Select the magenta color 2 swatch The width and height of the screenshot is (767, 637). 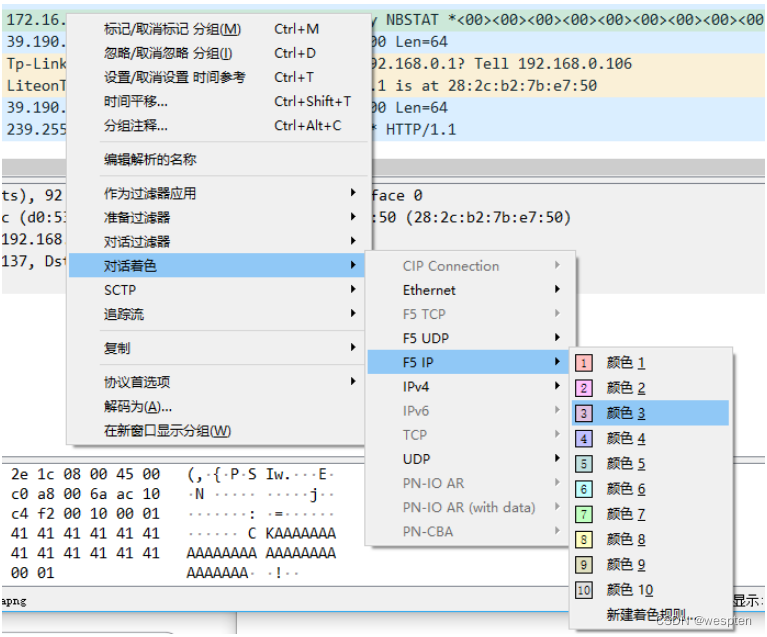(584, 388)
